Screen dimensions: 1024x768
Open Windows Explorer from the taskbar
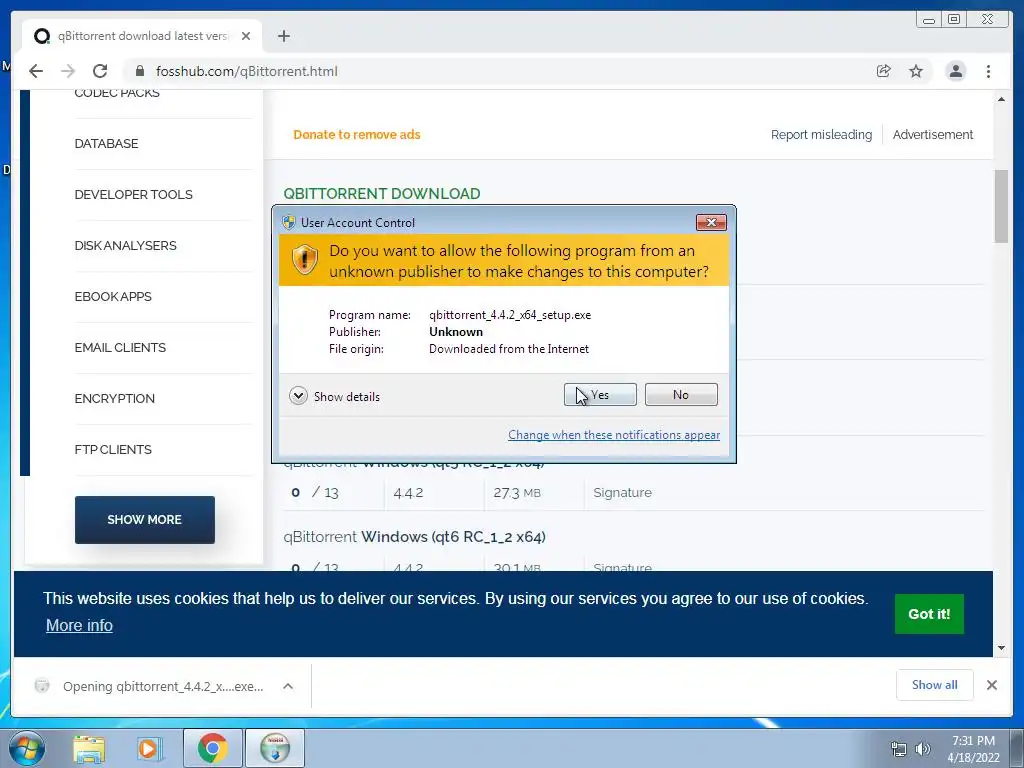89,748
